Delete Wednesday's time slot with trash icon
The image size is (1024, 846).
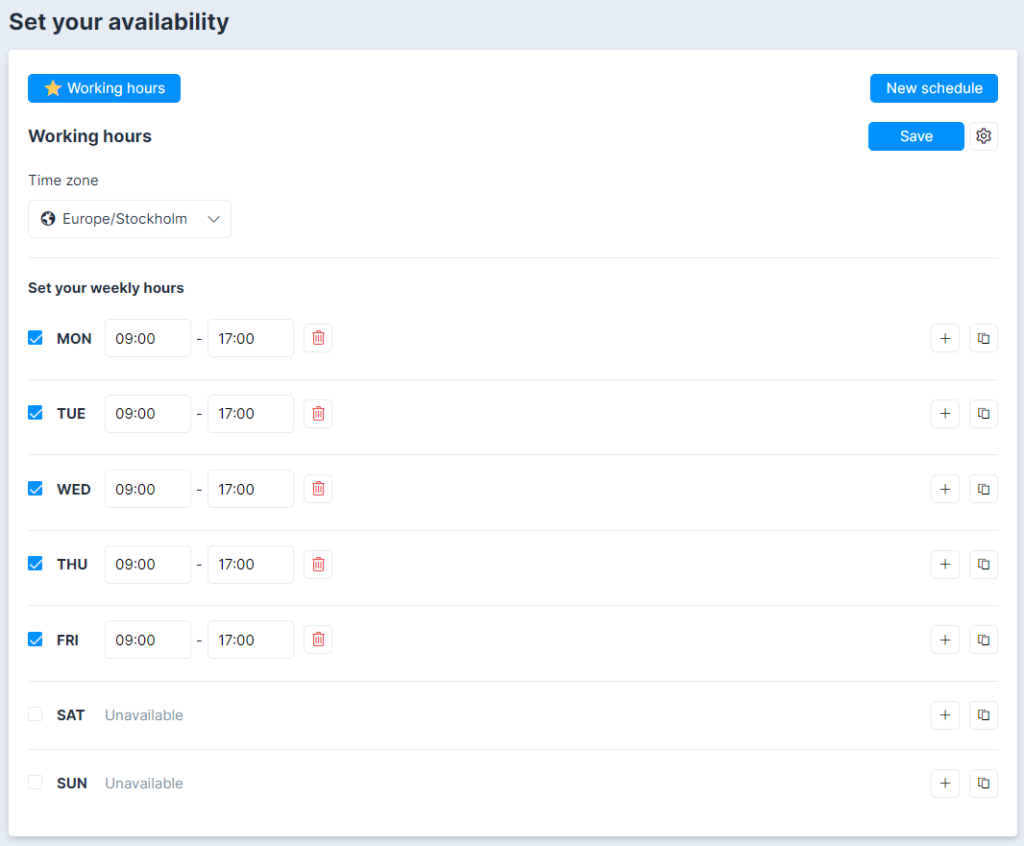[318, 489]
